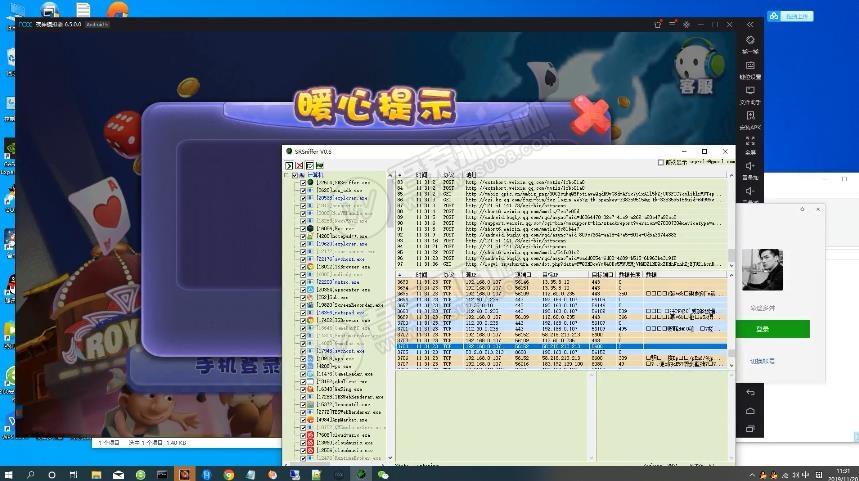Click the settings icon in WeChat login window
Viewport: 859px width, 481px height.
click(803, 209)
